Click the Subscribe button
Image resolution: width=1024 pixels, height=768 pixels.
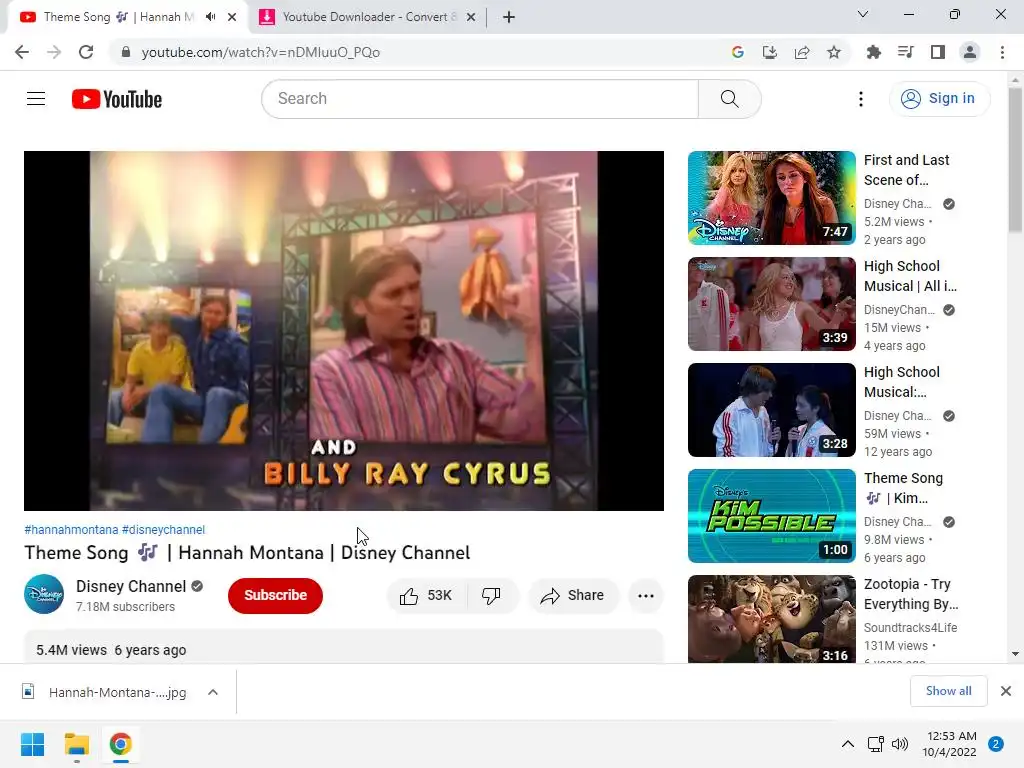click(x=275, y=595)
